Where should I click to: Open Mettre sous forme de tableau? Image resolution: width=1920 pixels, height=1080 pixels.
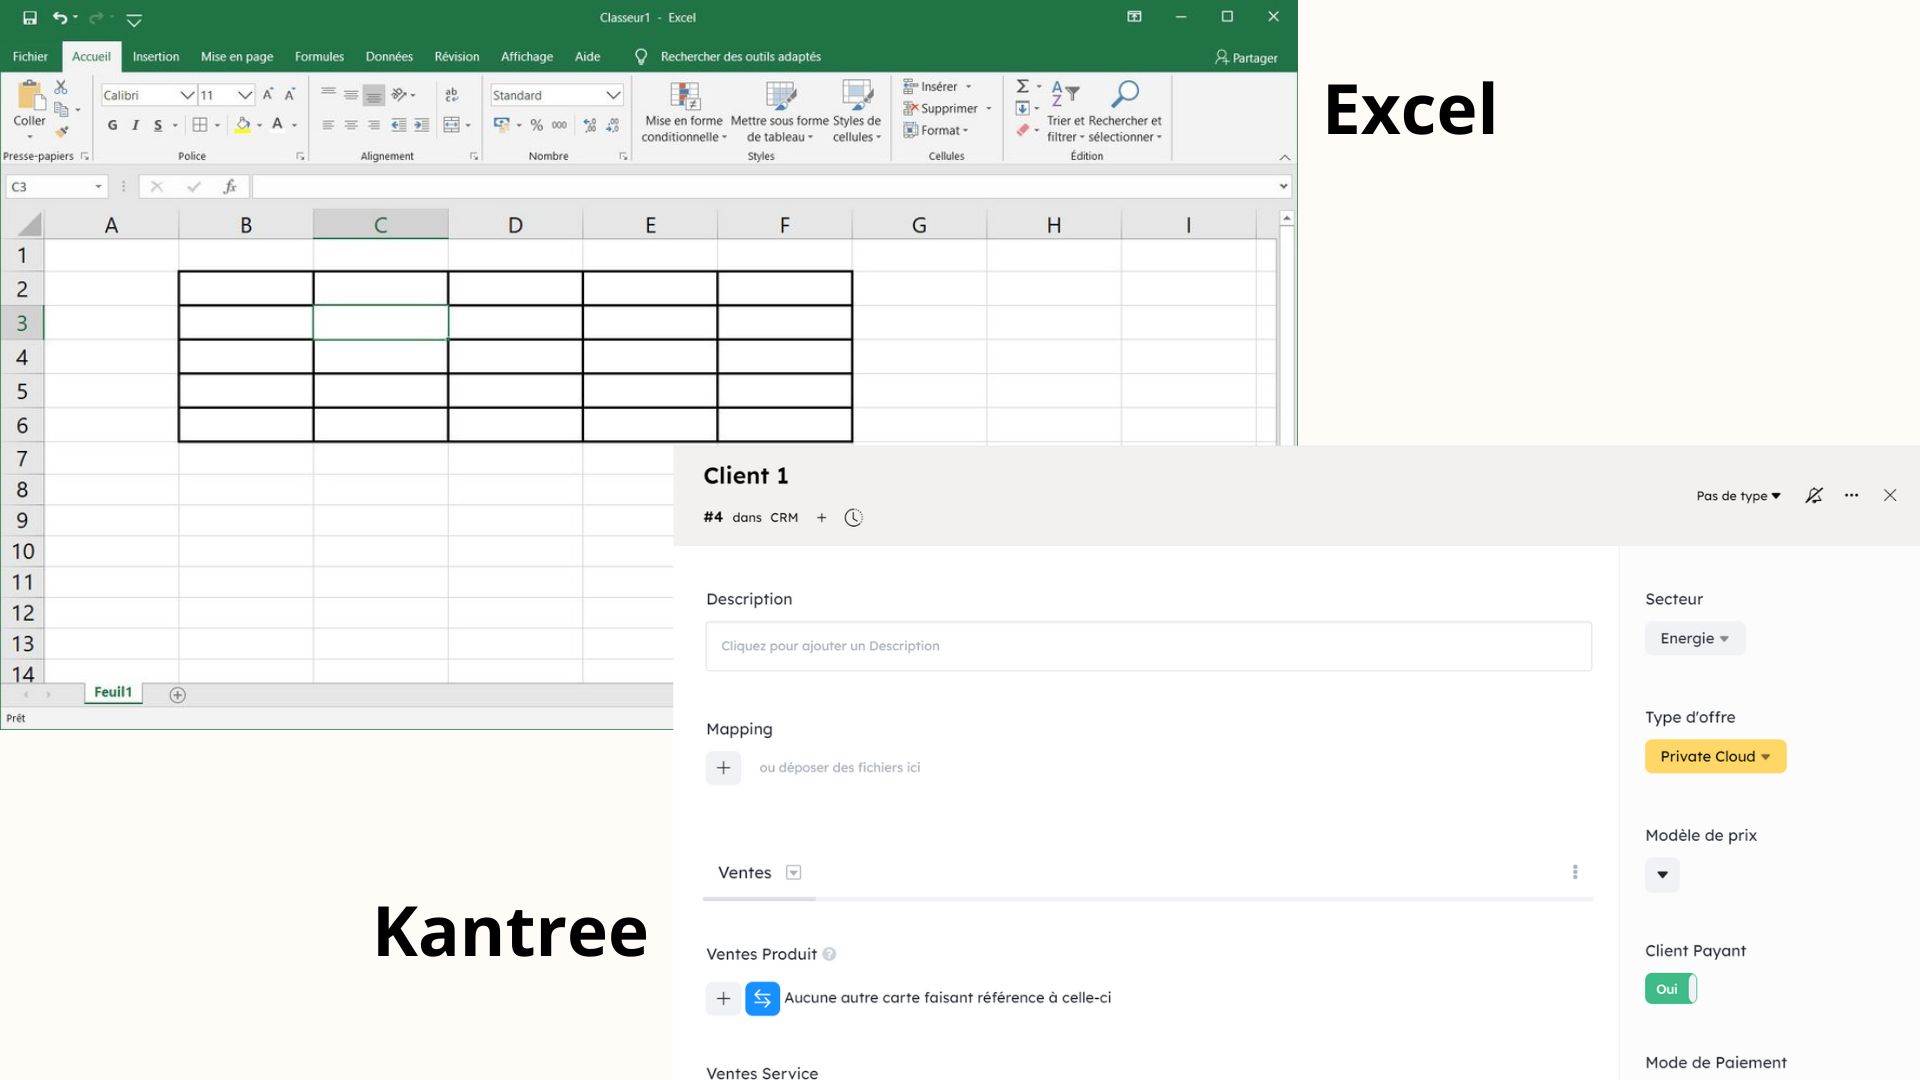tap(780, 112)
